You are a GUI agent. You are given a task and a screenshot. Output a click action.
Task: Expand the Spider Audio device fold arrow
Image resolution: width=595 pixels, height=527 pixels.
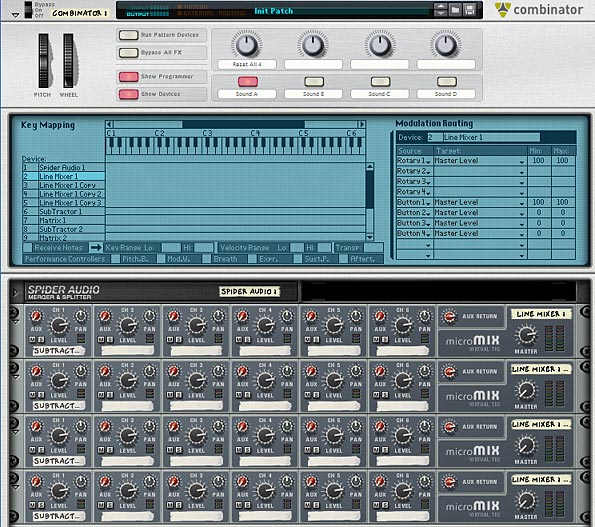16,293
